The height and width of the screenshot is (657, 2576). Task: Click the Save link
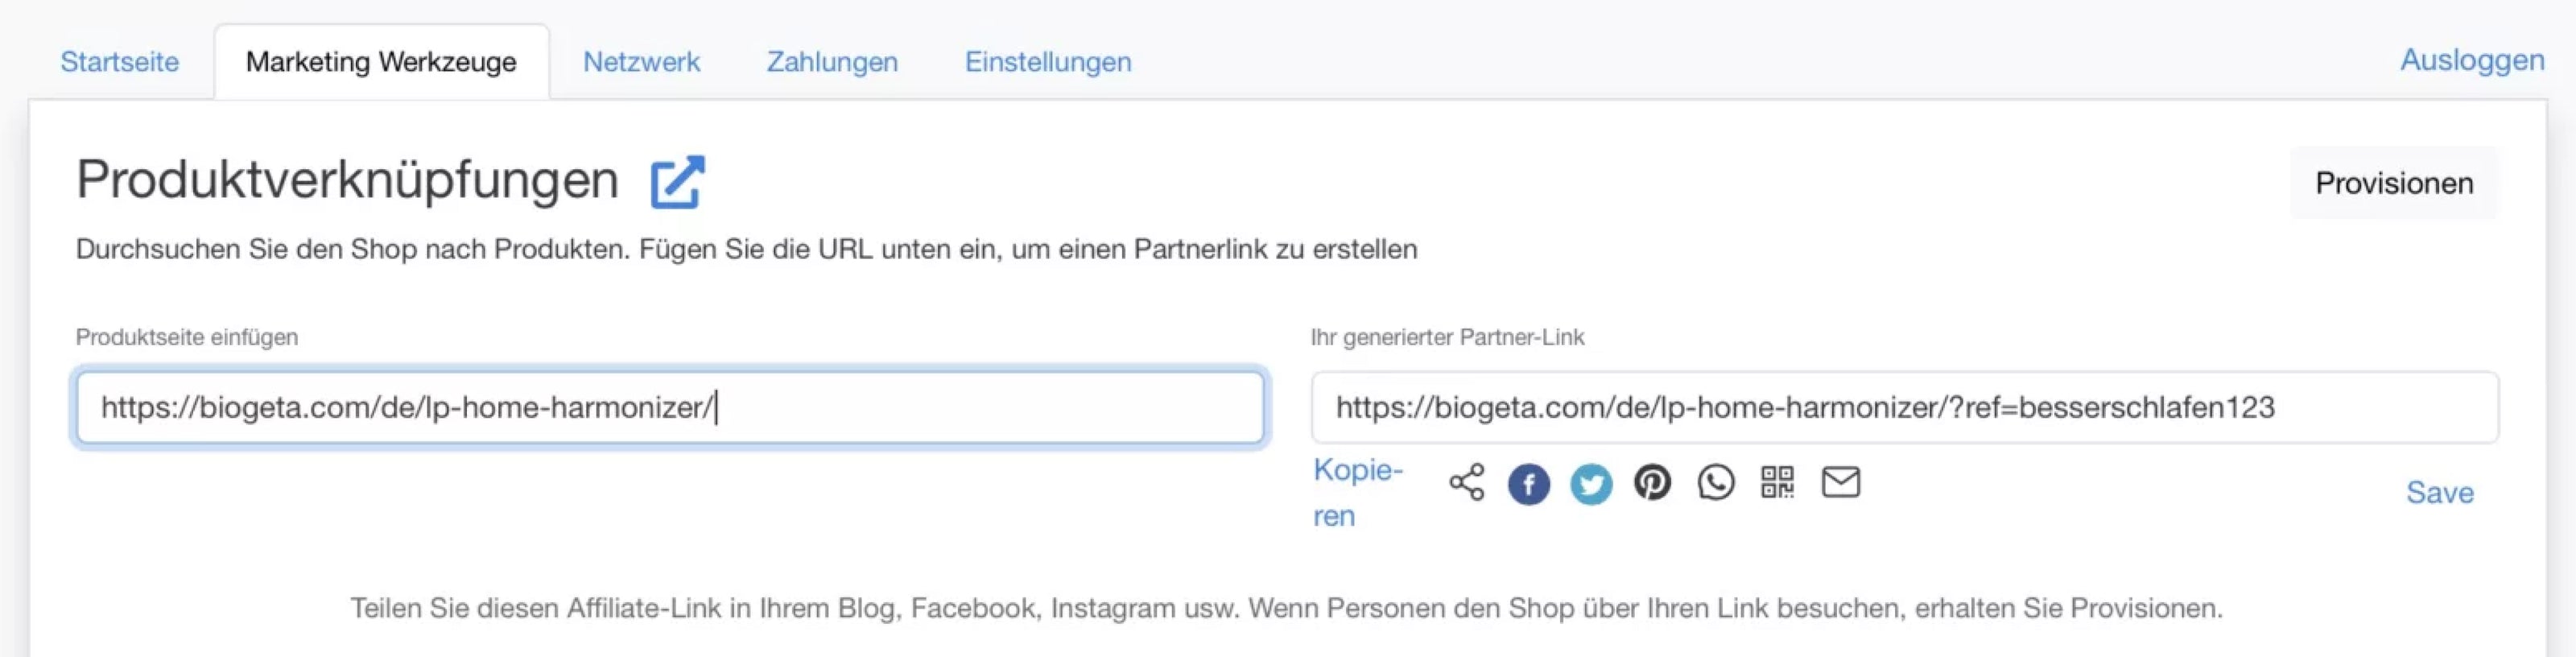[x=2439, y=493]
